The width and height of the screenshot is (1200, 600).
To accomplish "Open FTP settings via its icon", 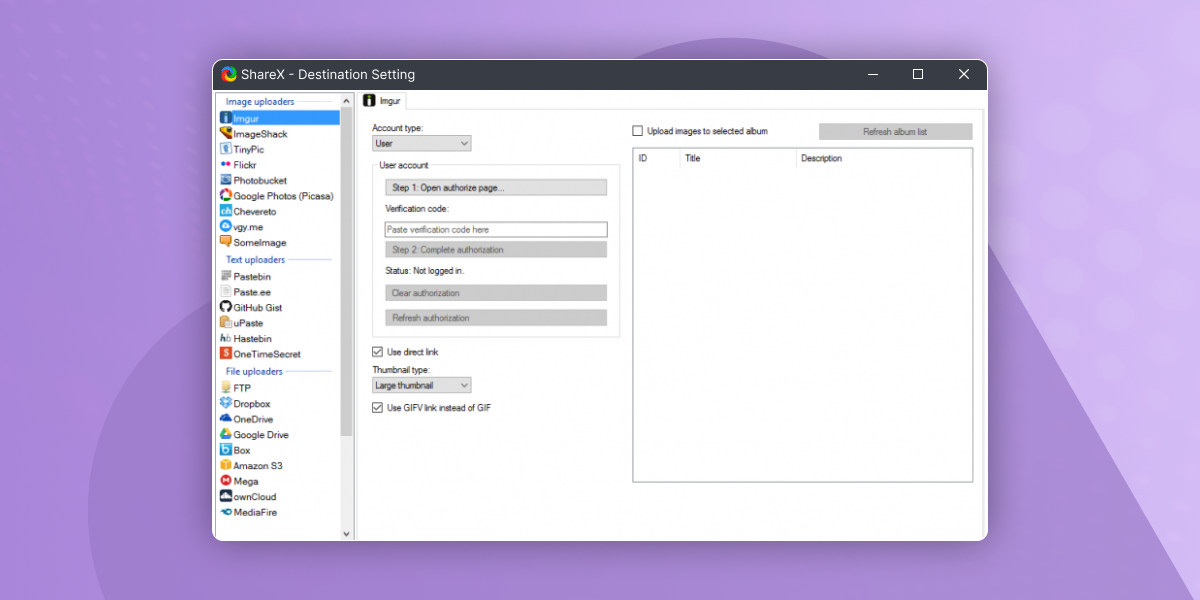I will click(226, 388).
